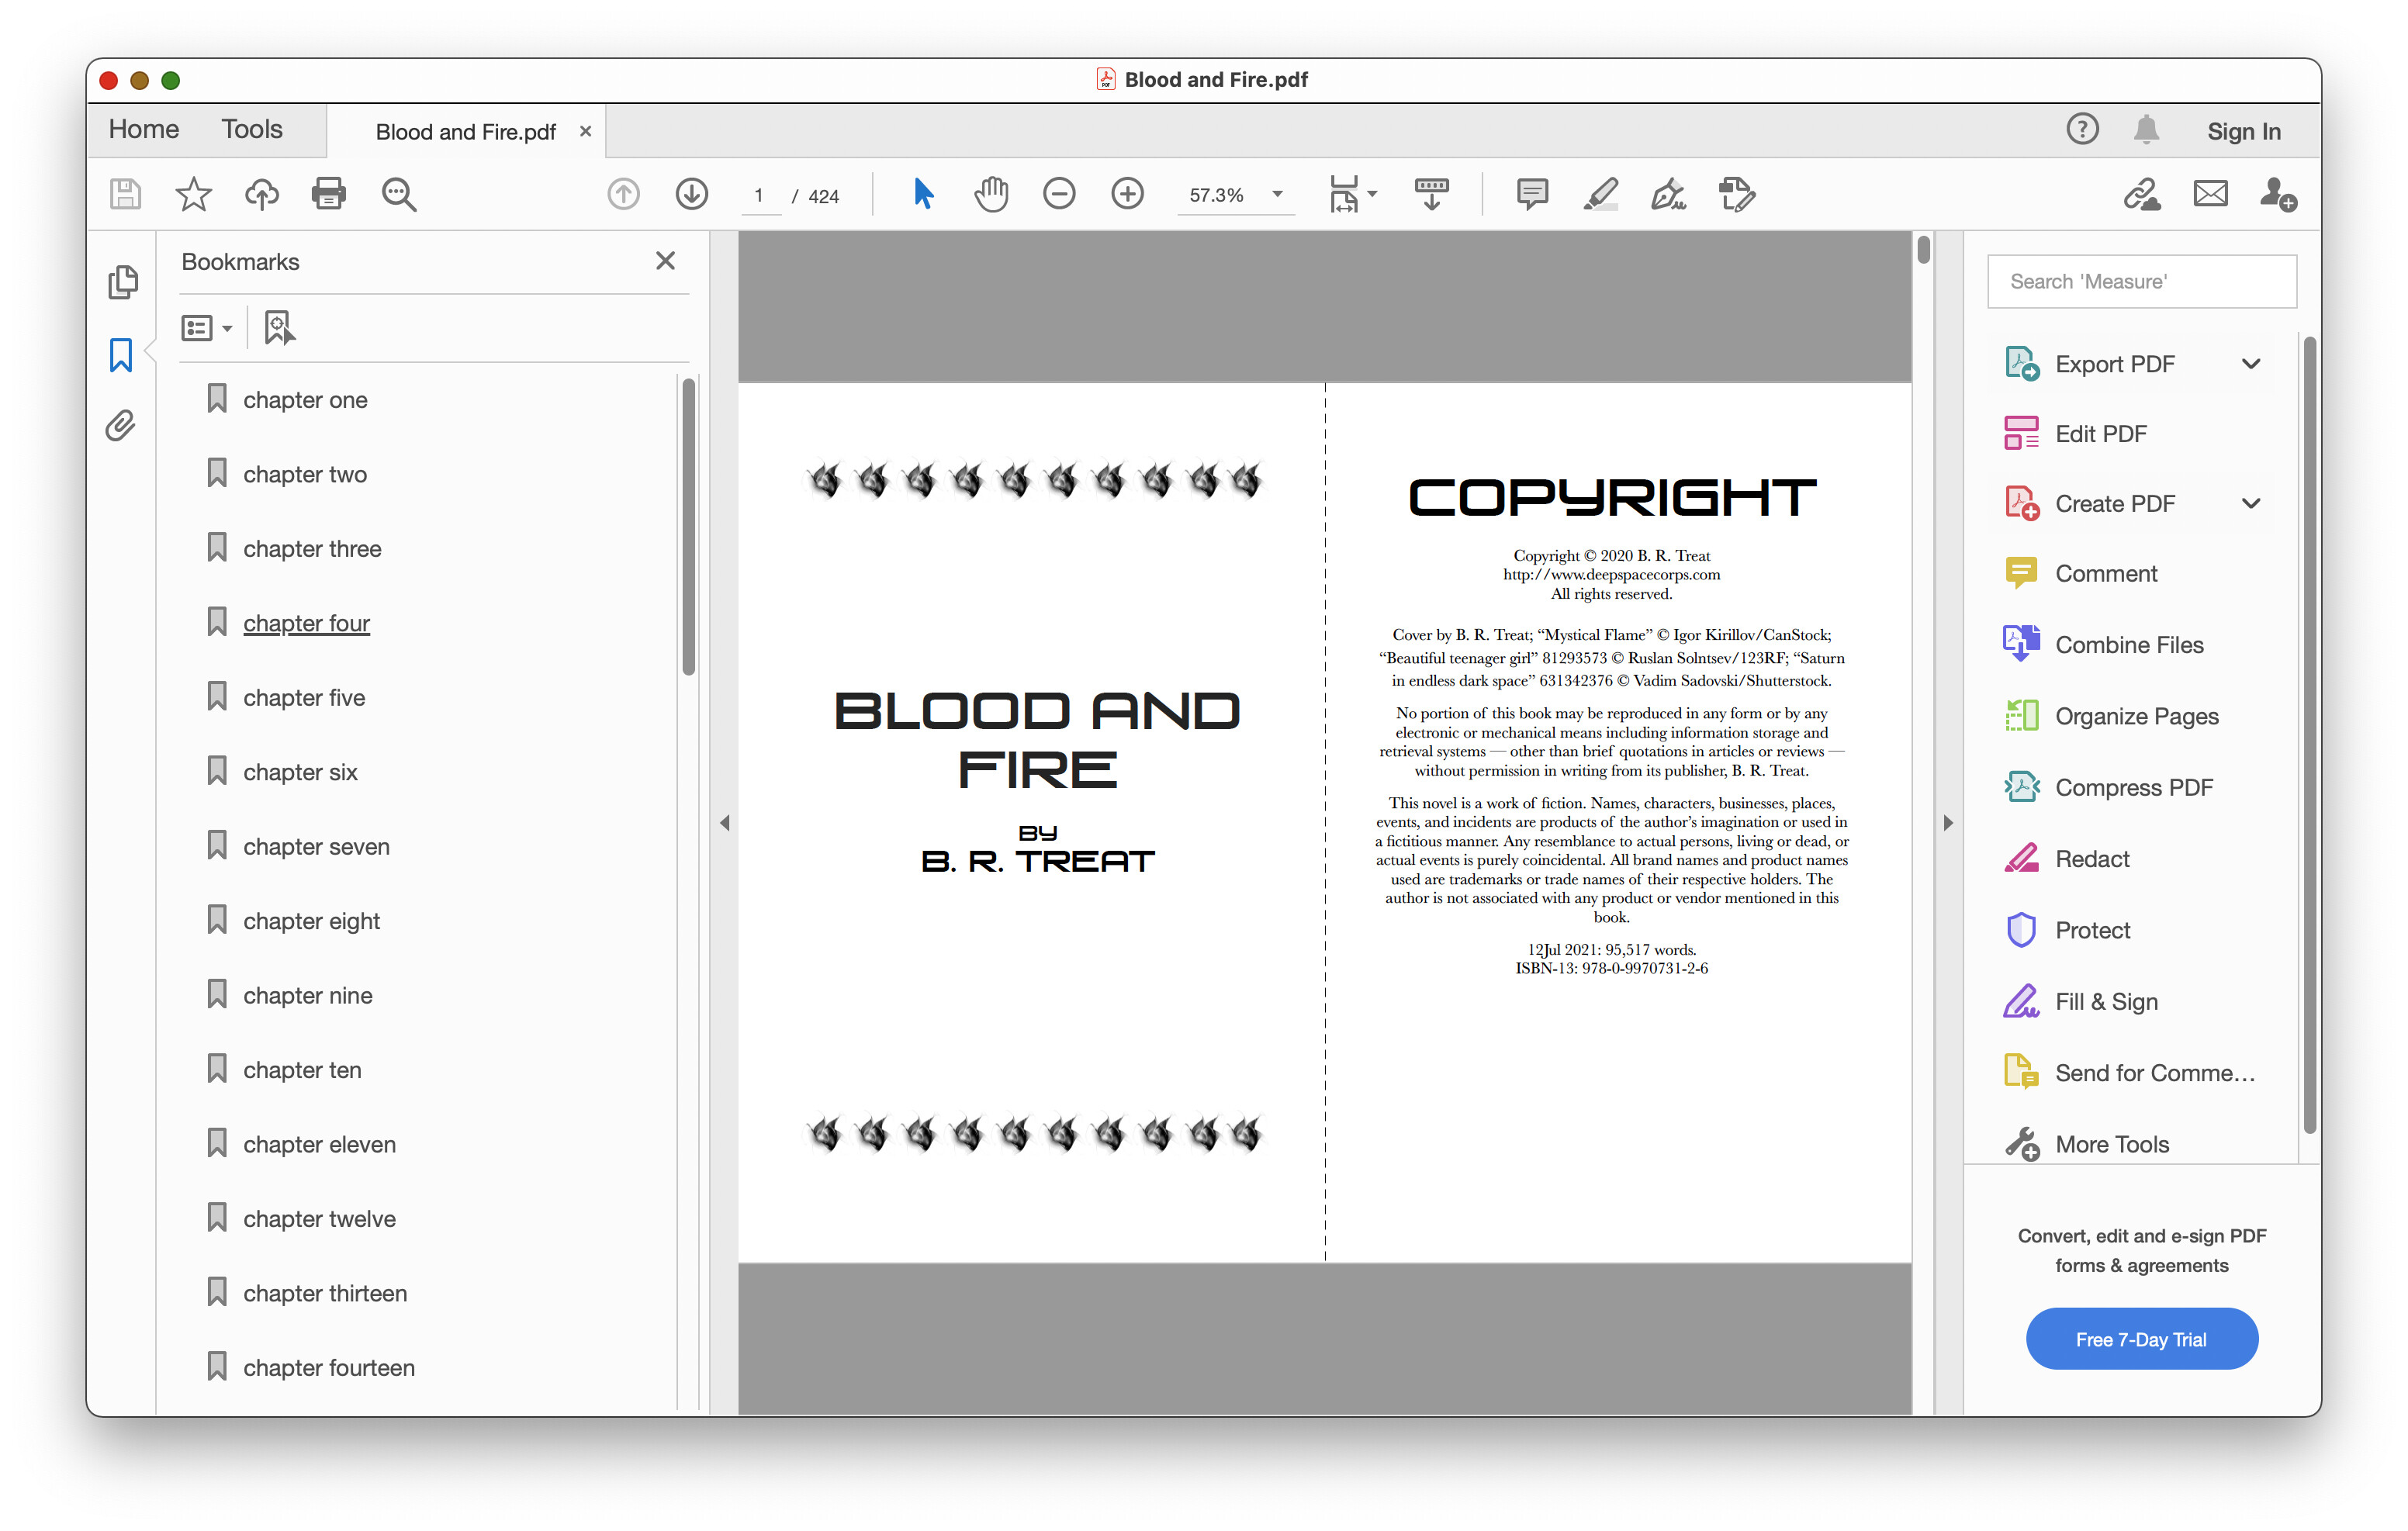
Task: Open the page fit options dropdown arrow
Action: pyautogui.click(x=1372, y=194)
